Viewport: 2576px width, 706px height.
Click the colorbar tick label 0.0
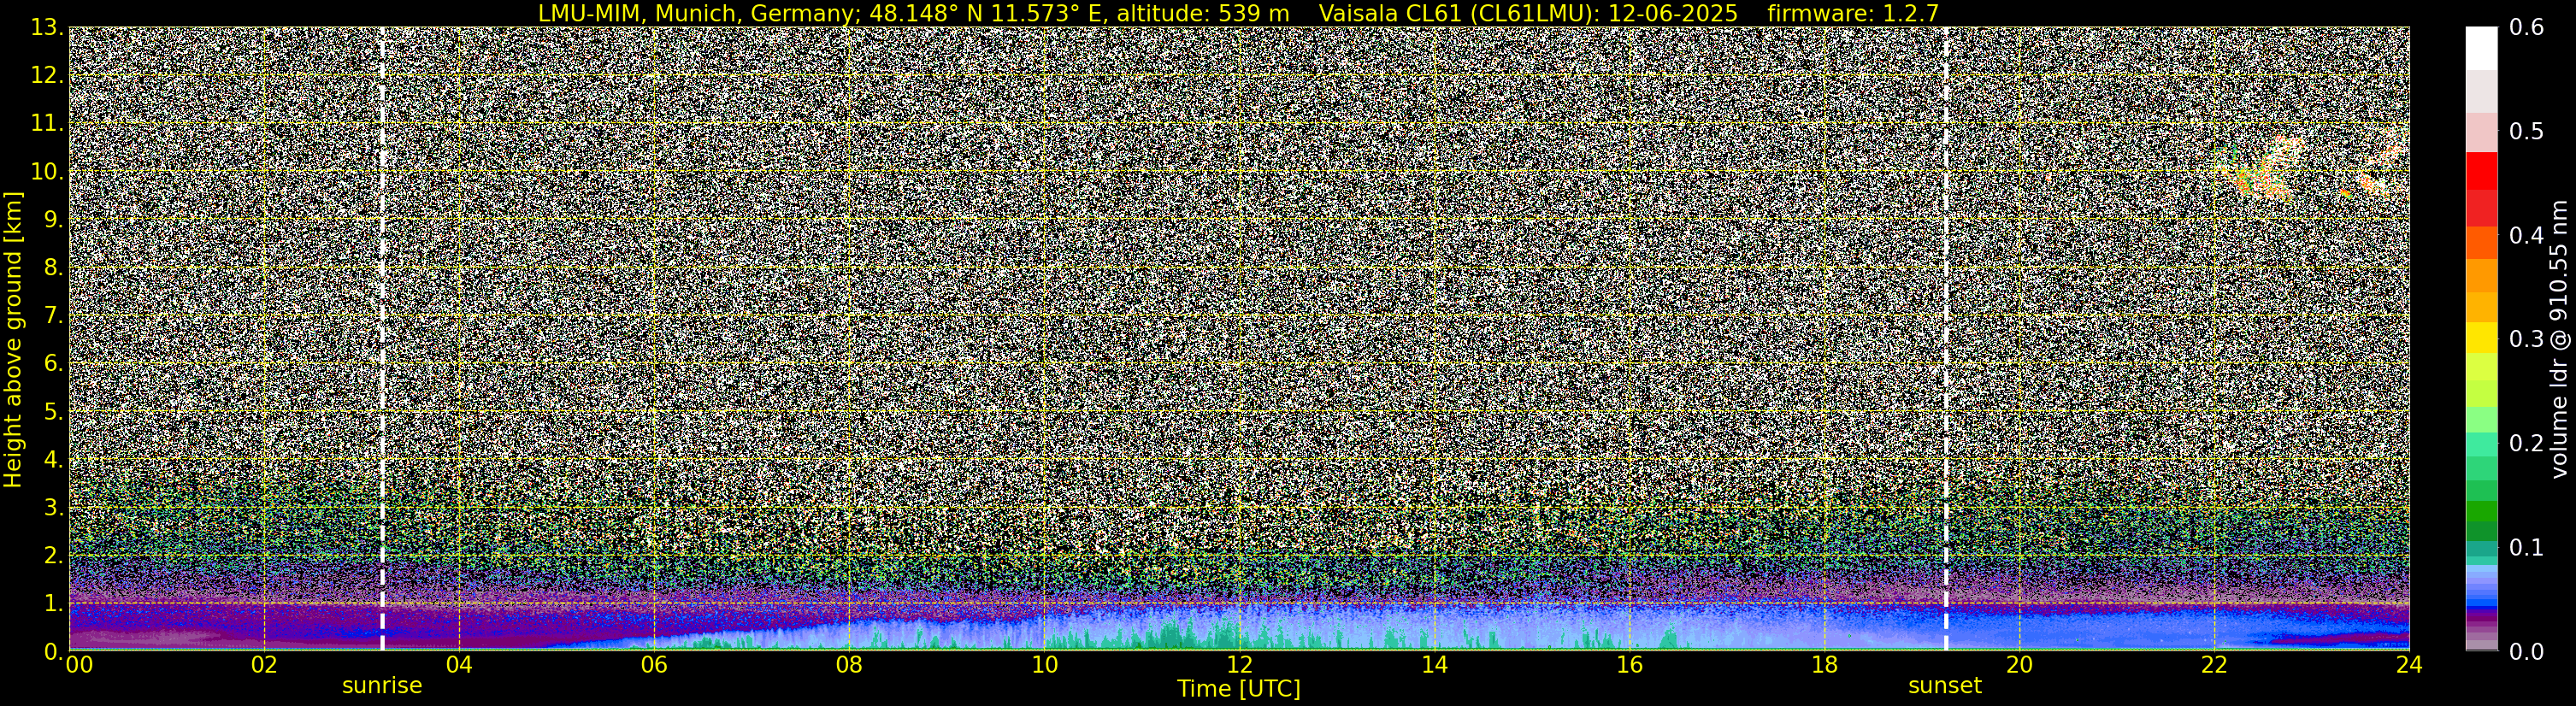point(2527,652)
